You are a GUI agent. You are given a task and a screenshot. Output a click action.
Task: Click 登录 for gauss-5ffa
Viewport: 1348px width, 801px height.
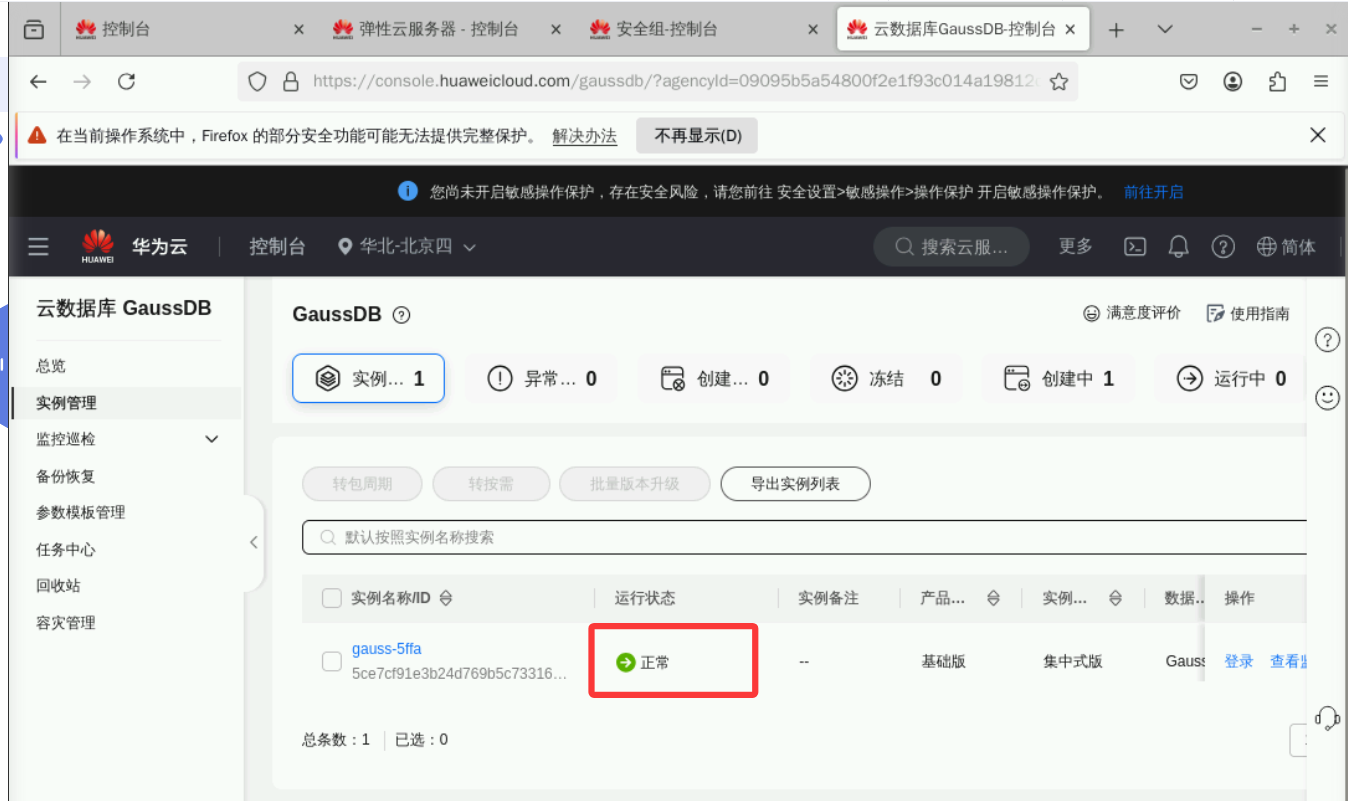(1239, 661)
